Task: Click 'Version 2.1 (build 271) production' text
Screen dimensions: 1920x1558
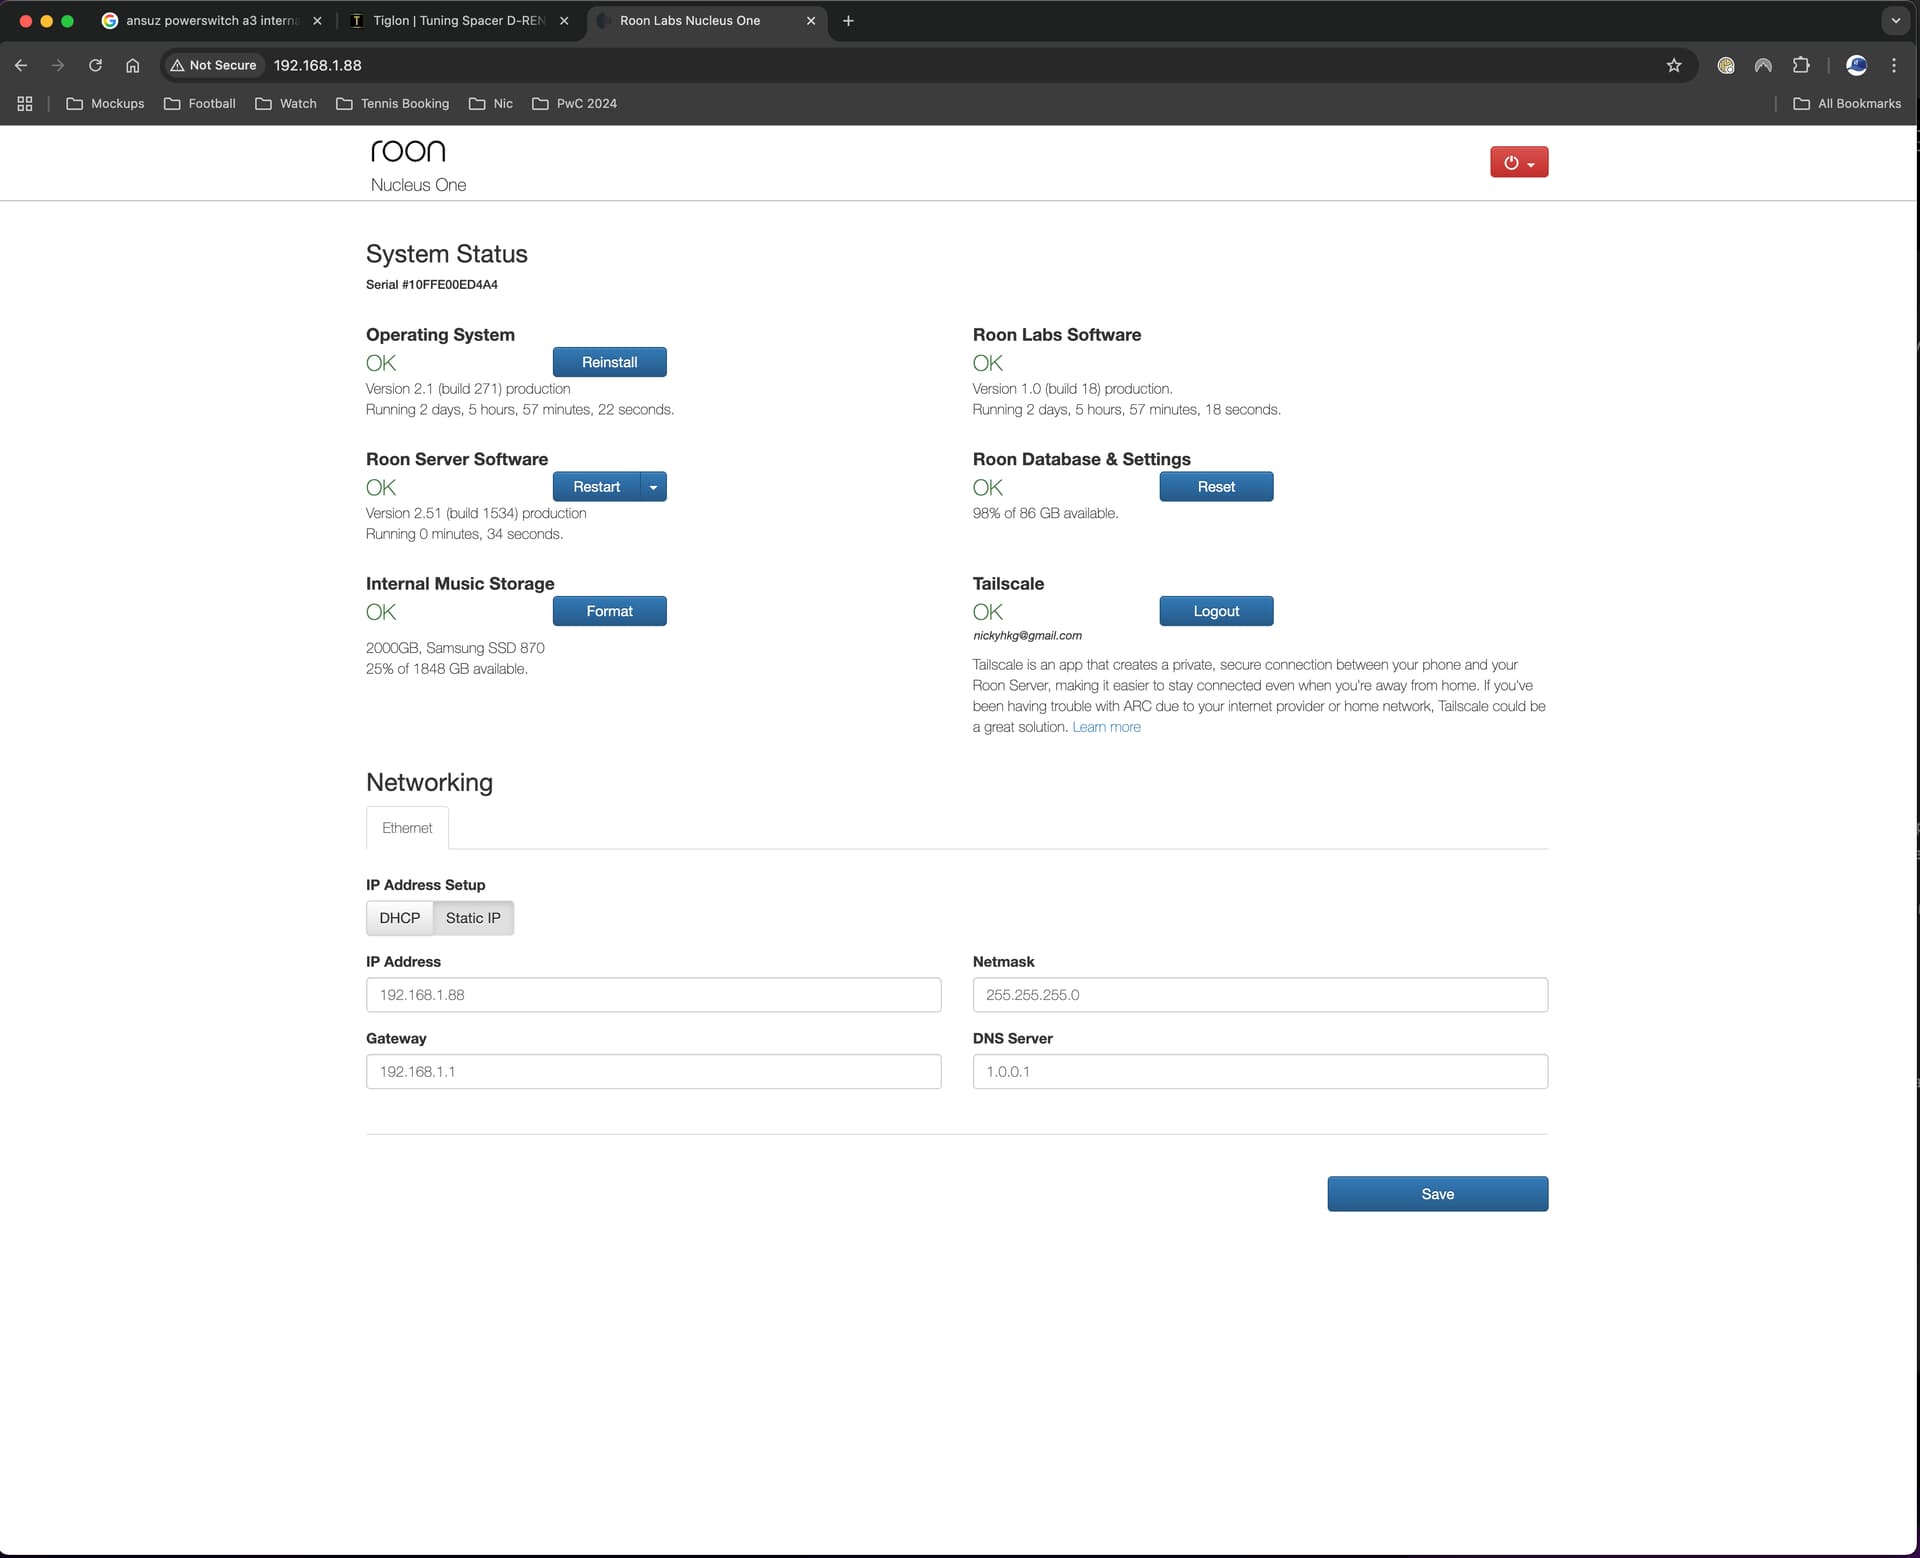Action: (x=468, y=389)
